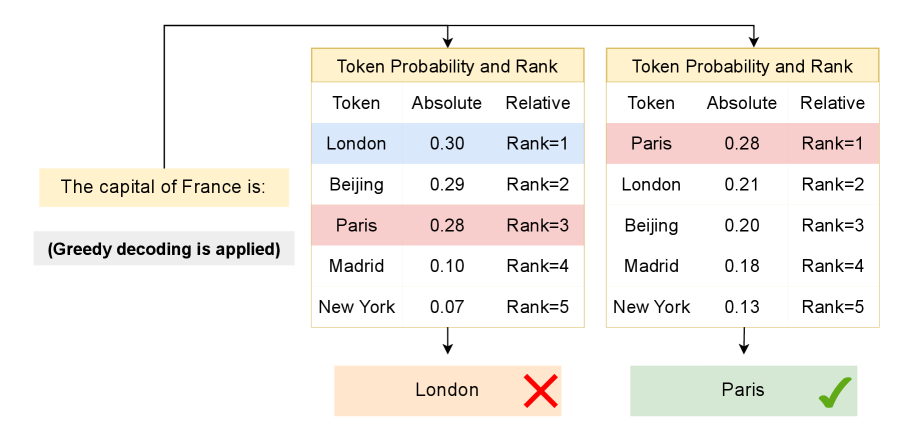
Task: Click the green Paris output box
Action: click(x=743, y=390)
